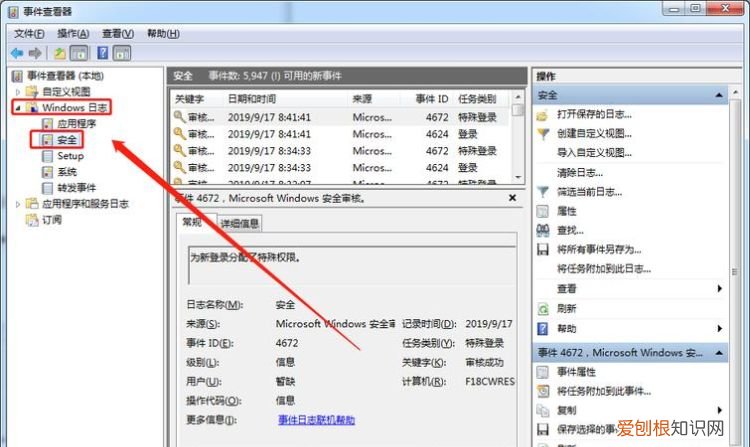
Task: Click the Back arrow toolbar icon
Action: coord(17,53)
